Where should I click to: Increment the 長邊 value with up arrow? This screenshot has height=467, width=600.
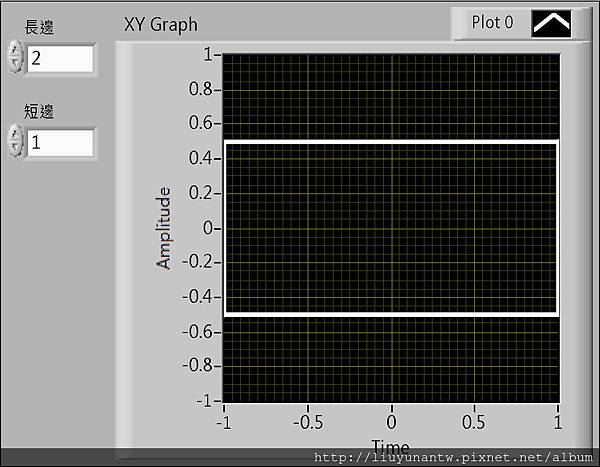(x=15, y=49)
